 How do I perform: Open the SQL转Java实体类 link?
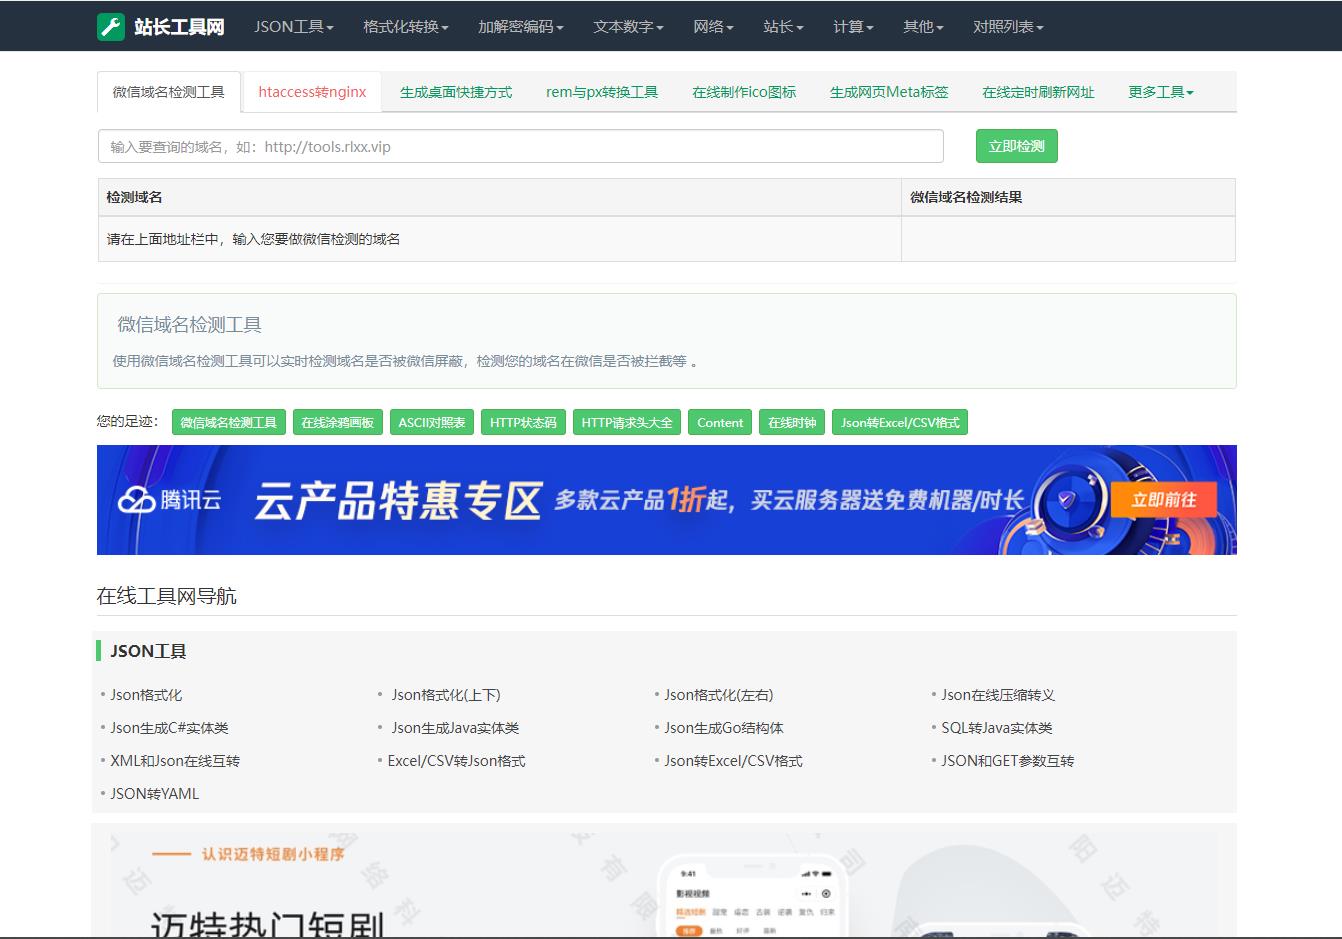coord(997,728)
